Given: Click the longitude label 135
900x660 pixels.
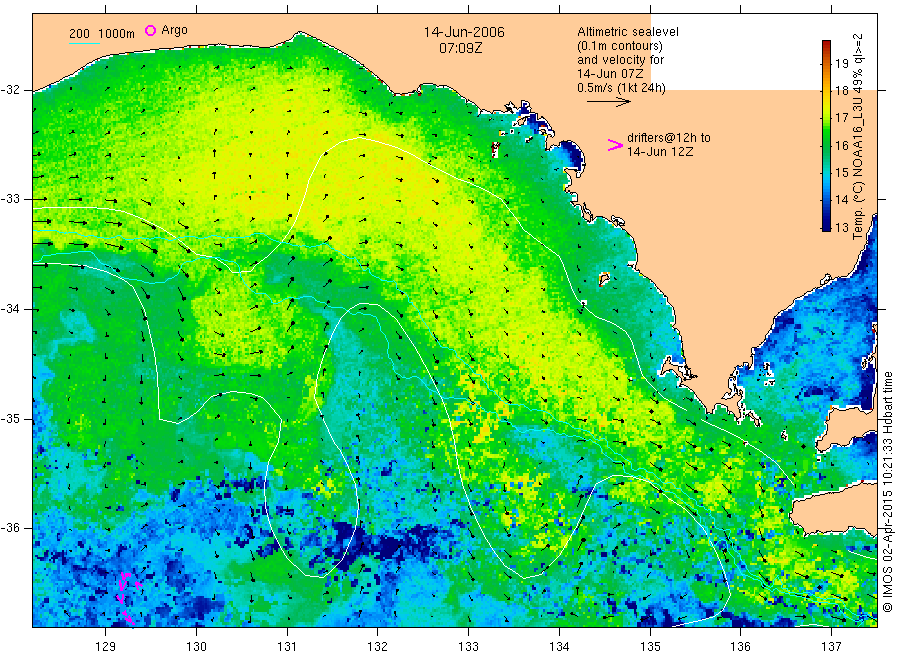Looking at the screenshot, I should (x=650, y=647).
